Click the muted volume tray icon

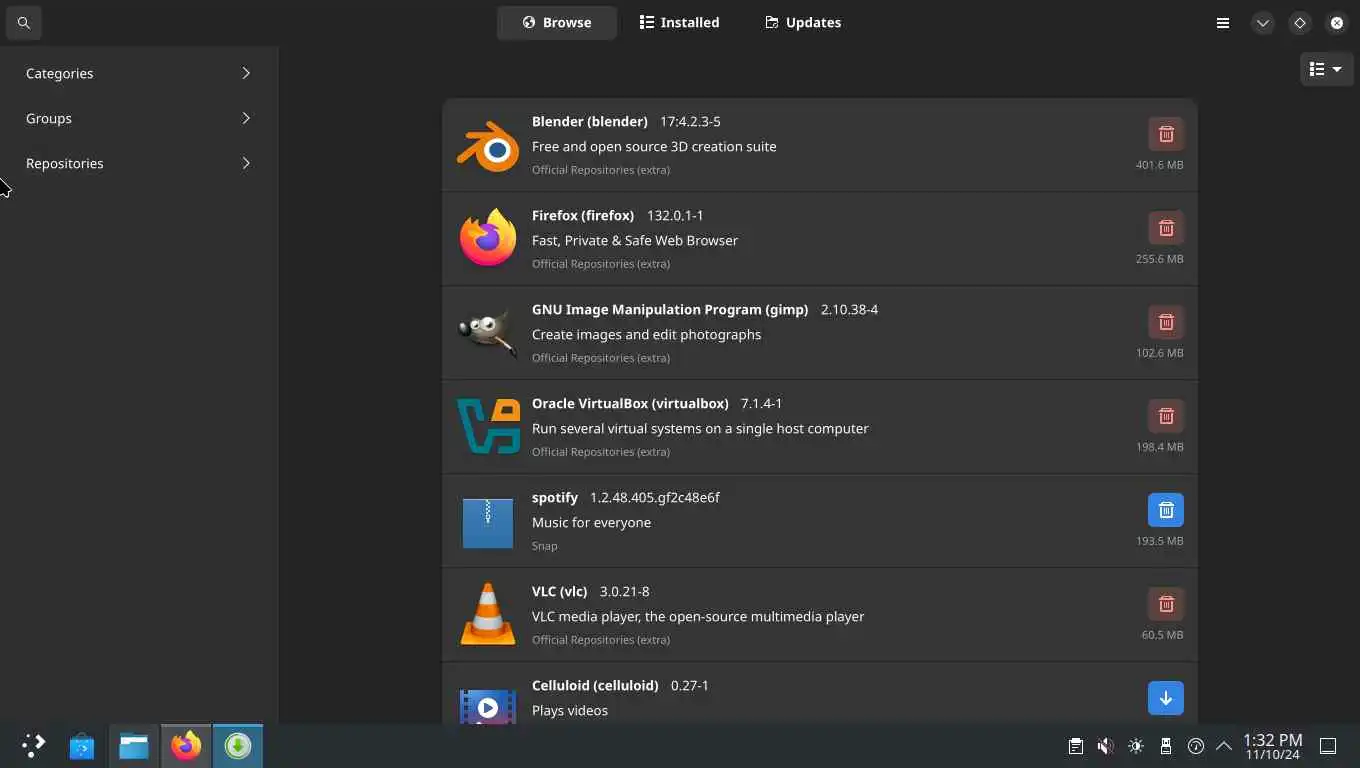click(1106, 746)
